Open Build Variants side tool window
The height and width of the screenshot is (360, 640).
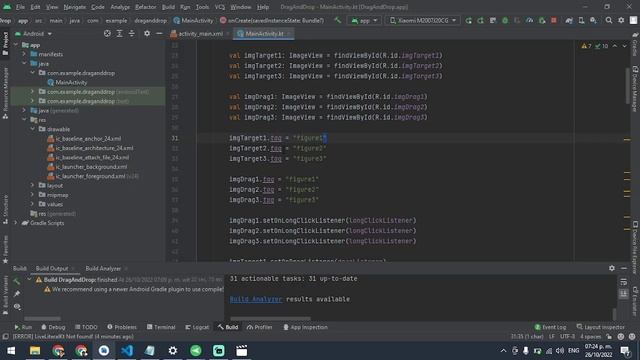(x=5, y=295)
